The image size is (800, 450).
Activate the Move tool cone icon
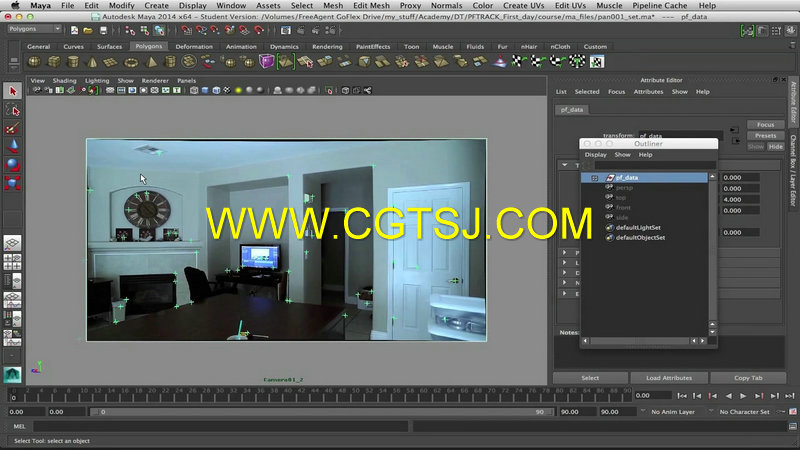click(13, 147)
